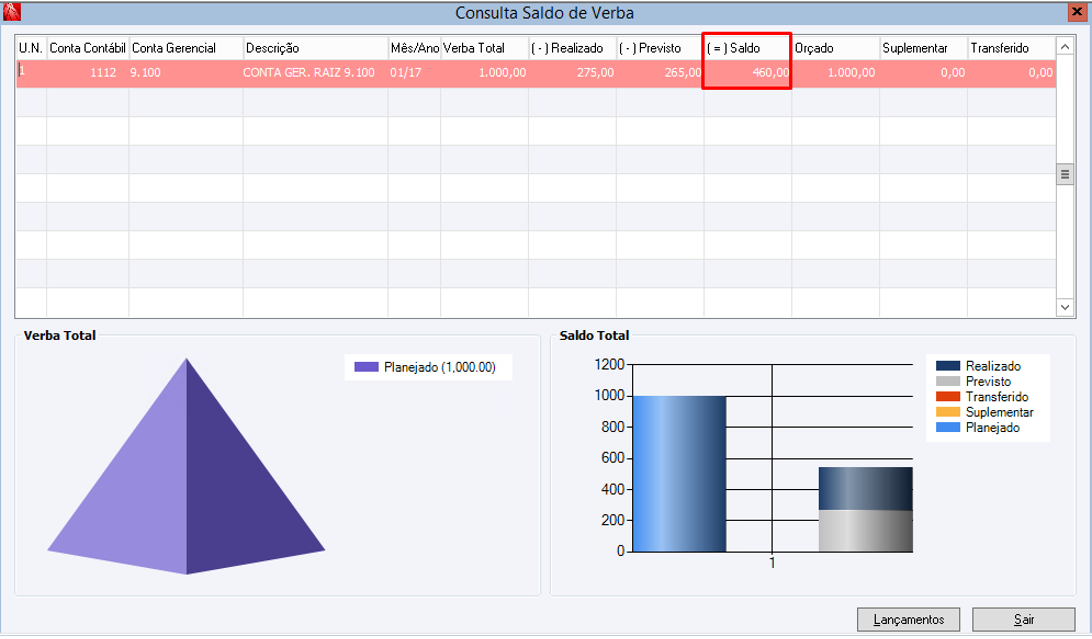Click the Conta Gerencial column header
1092x639 pixels.
pyautogui.click(x=186, y=48)
